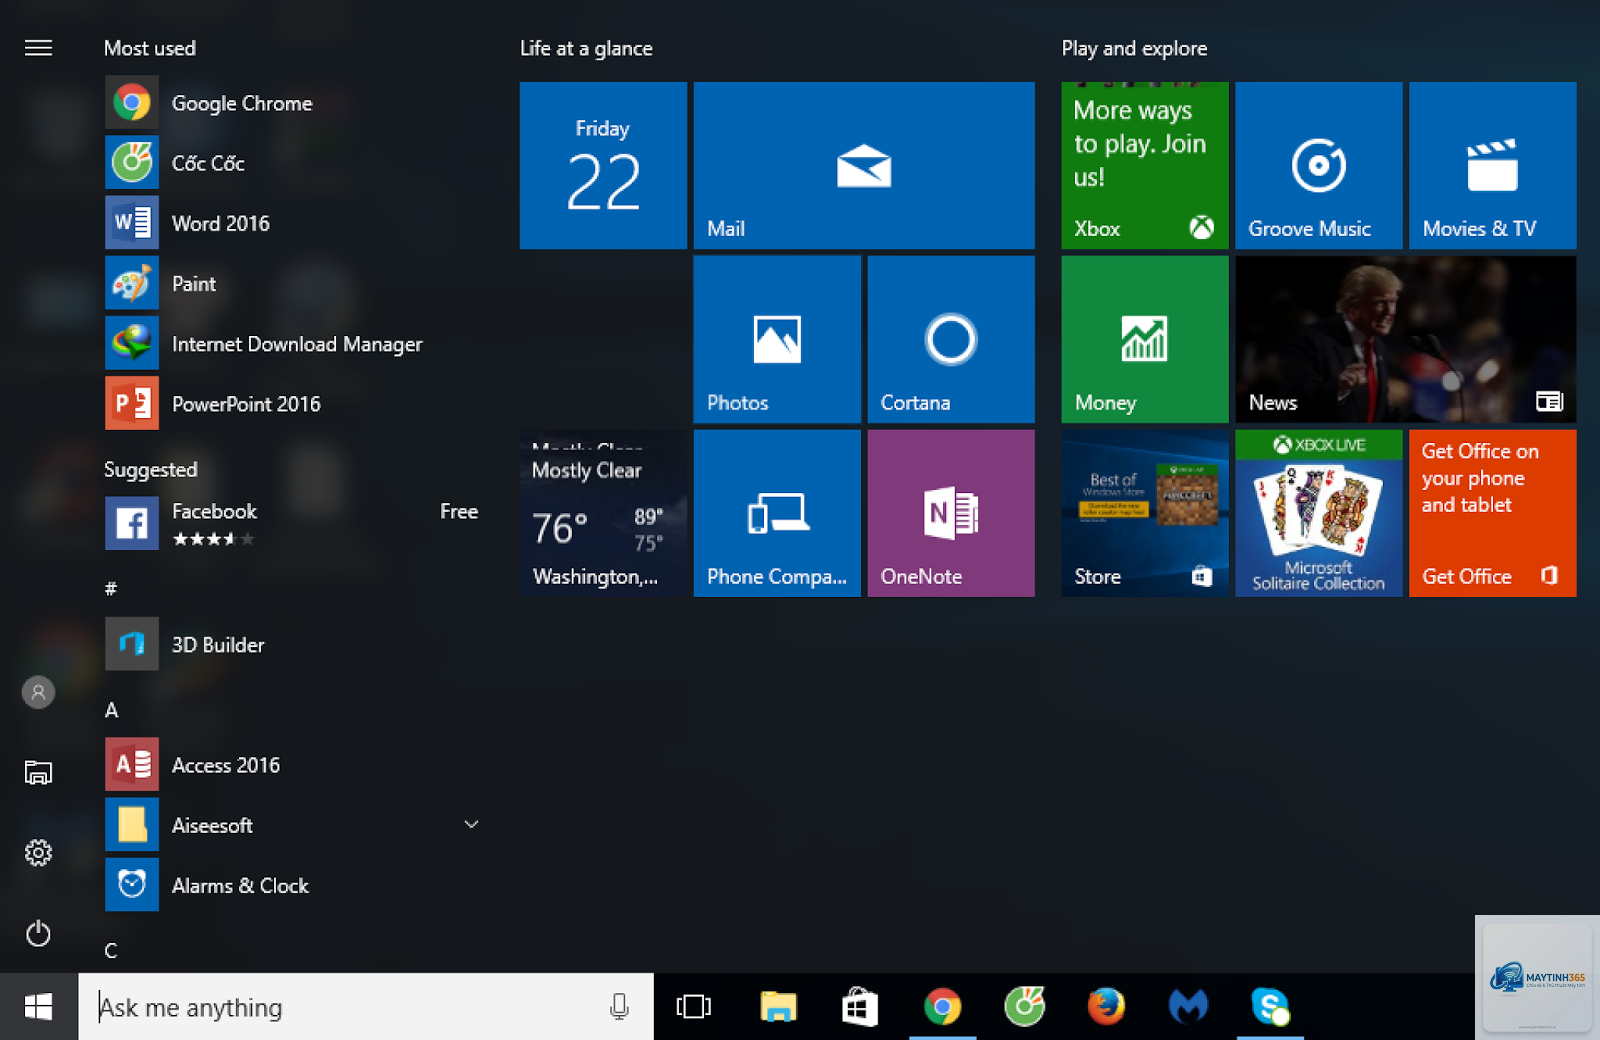Open the Movies & TV tile
The image size is (1600, 1040).
[x=1493, y=165]
